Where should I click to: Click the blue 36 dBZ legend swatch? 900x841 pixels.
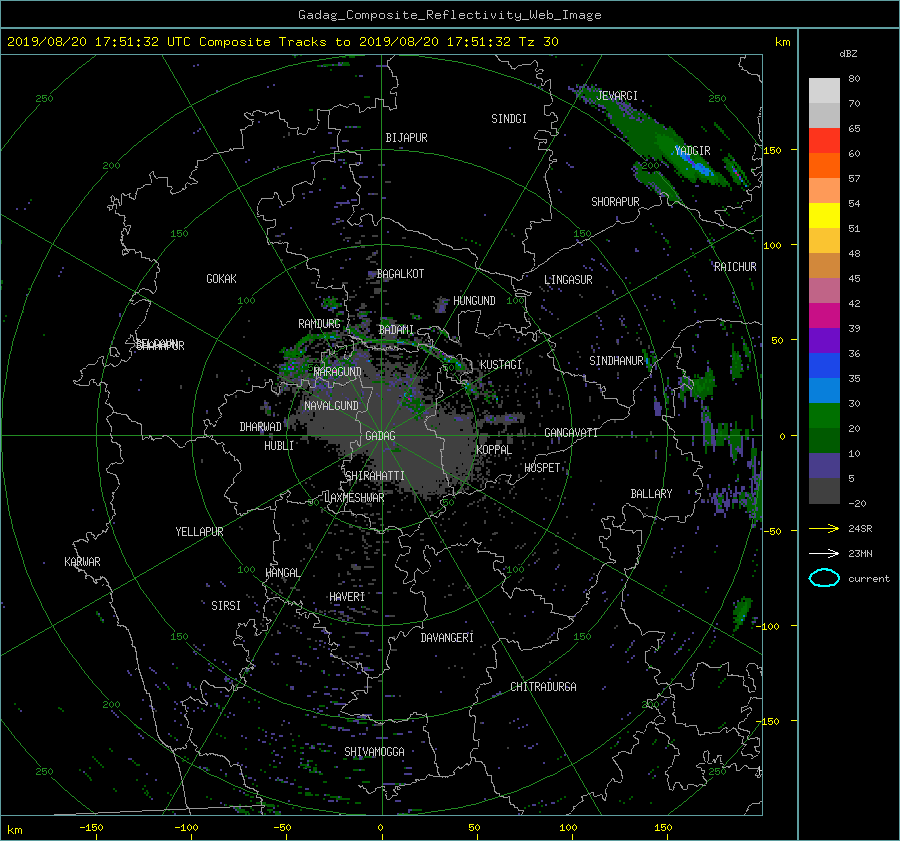pos(824,365)
